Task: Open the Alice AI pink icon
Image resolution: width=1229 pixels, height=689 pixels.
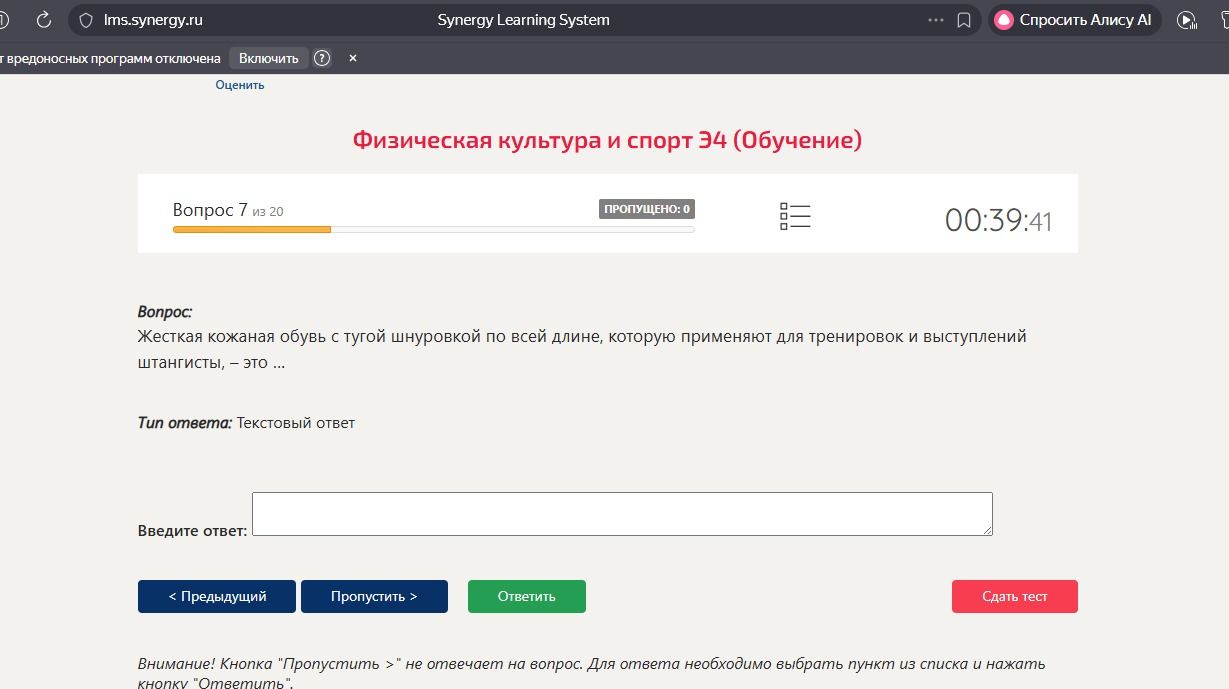Action: [x=1003, y=20]
